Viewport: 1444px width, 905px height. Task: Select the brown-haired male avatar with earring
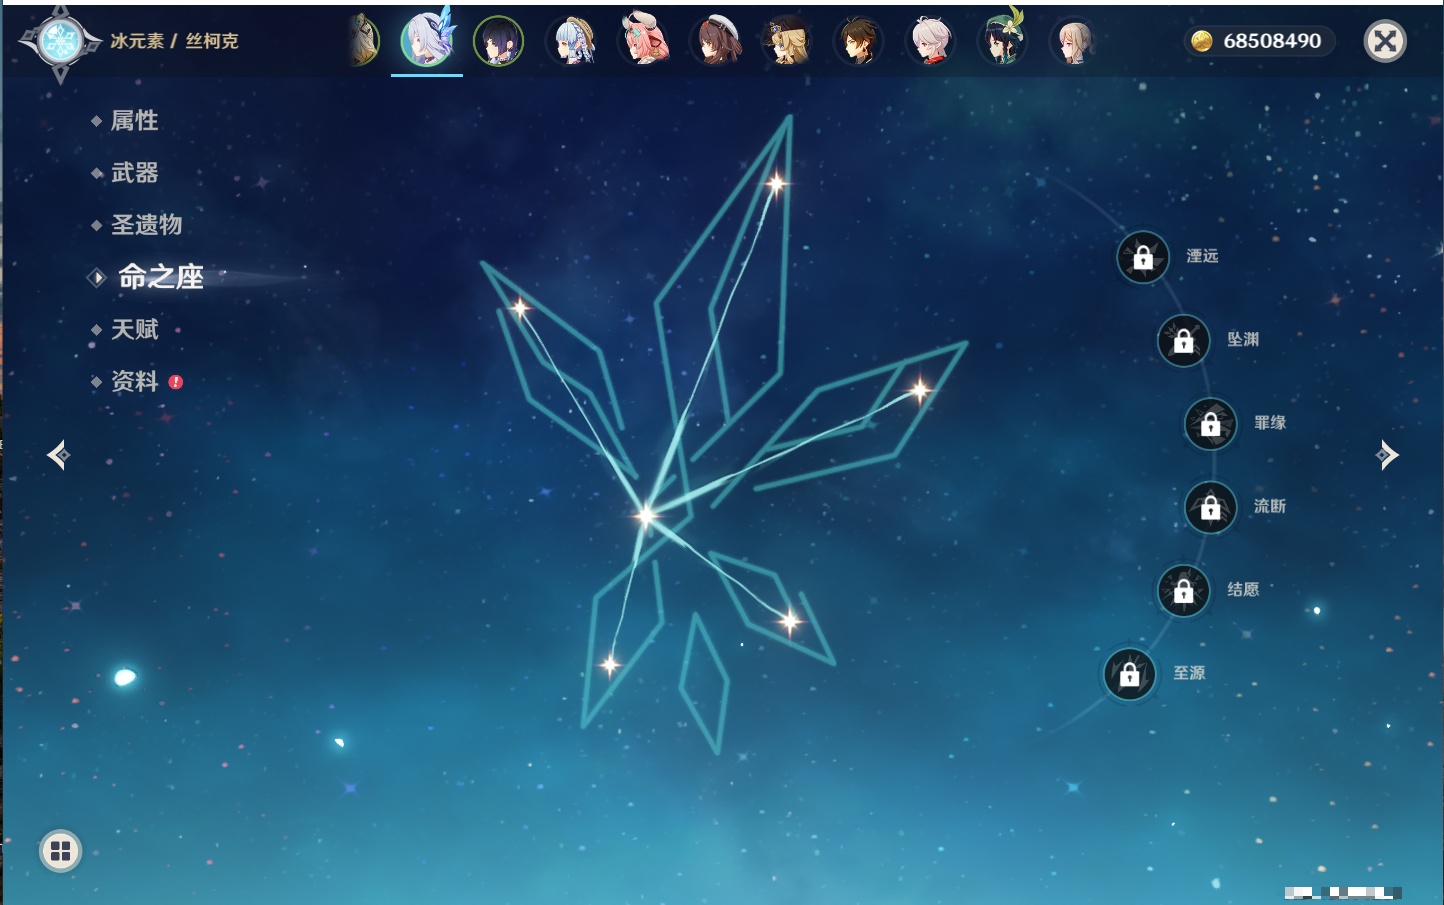pos(858,41)
